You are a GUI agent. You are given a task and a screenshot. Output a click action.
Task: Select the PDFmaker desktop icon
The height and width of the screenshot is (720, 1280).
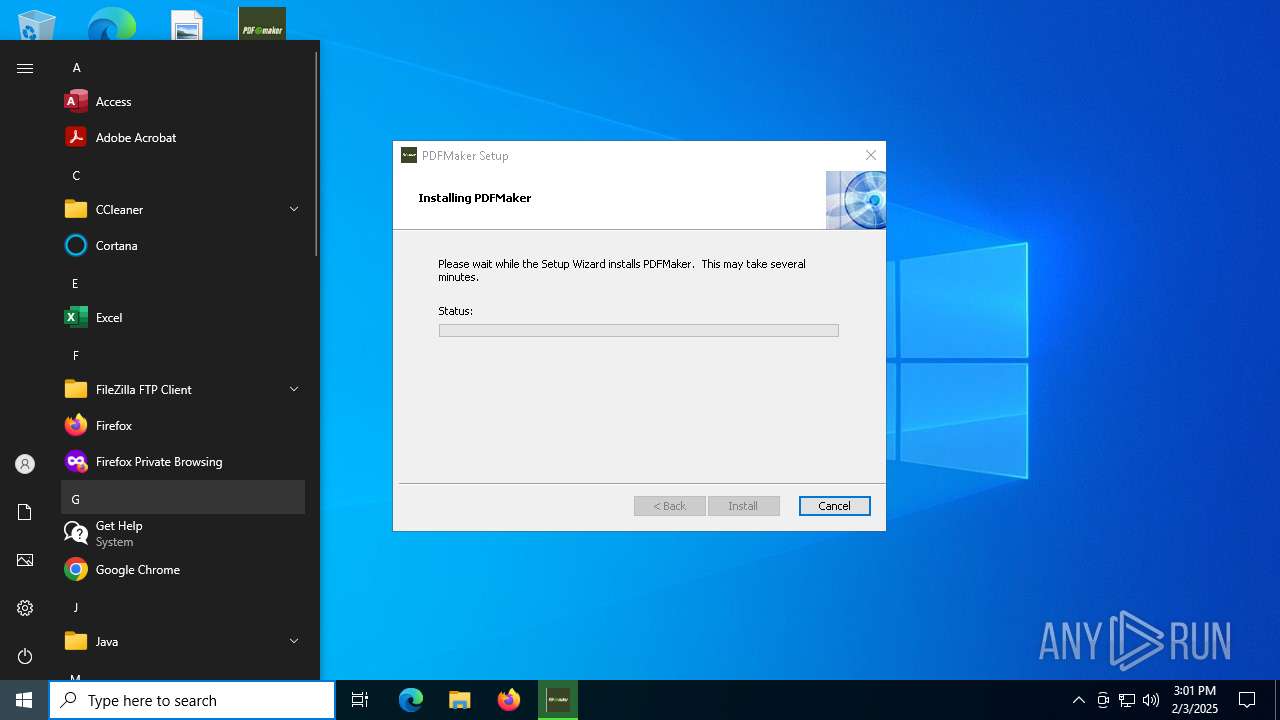(x=262, y=23)
